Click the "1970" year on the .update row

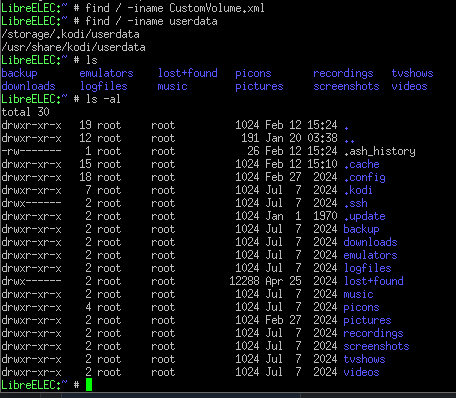pos(325,216)
